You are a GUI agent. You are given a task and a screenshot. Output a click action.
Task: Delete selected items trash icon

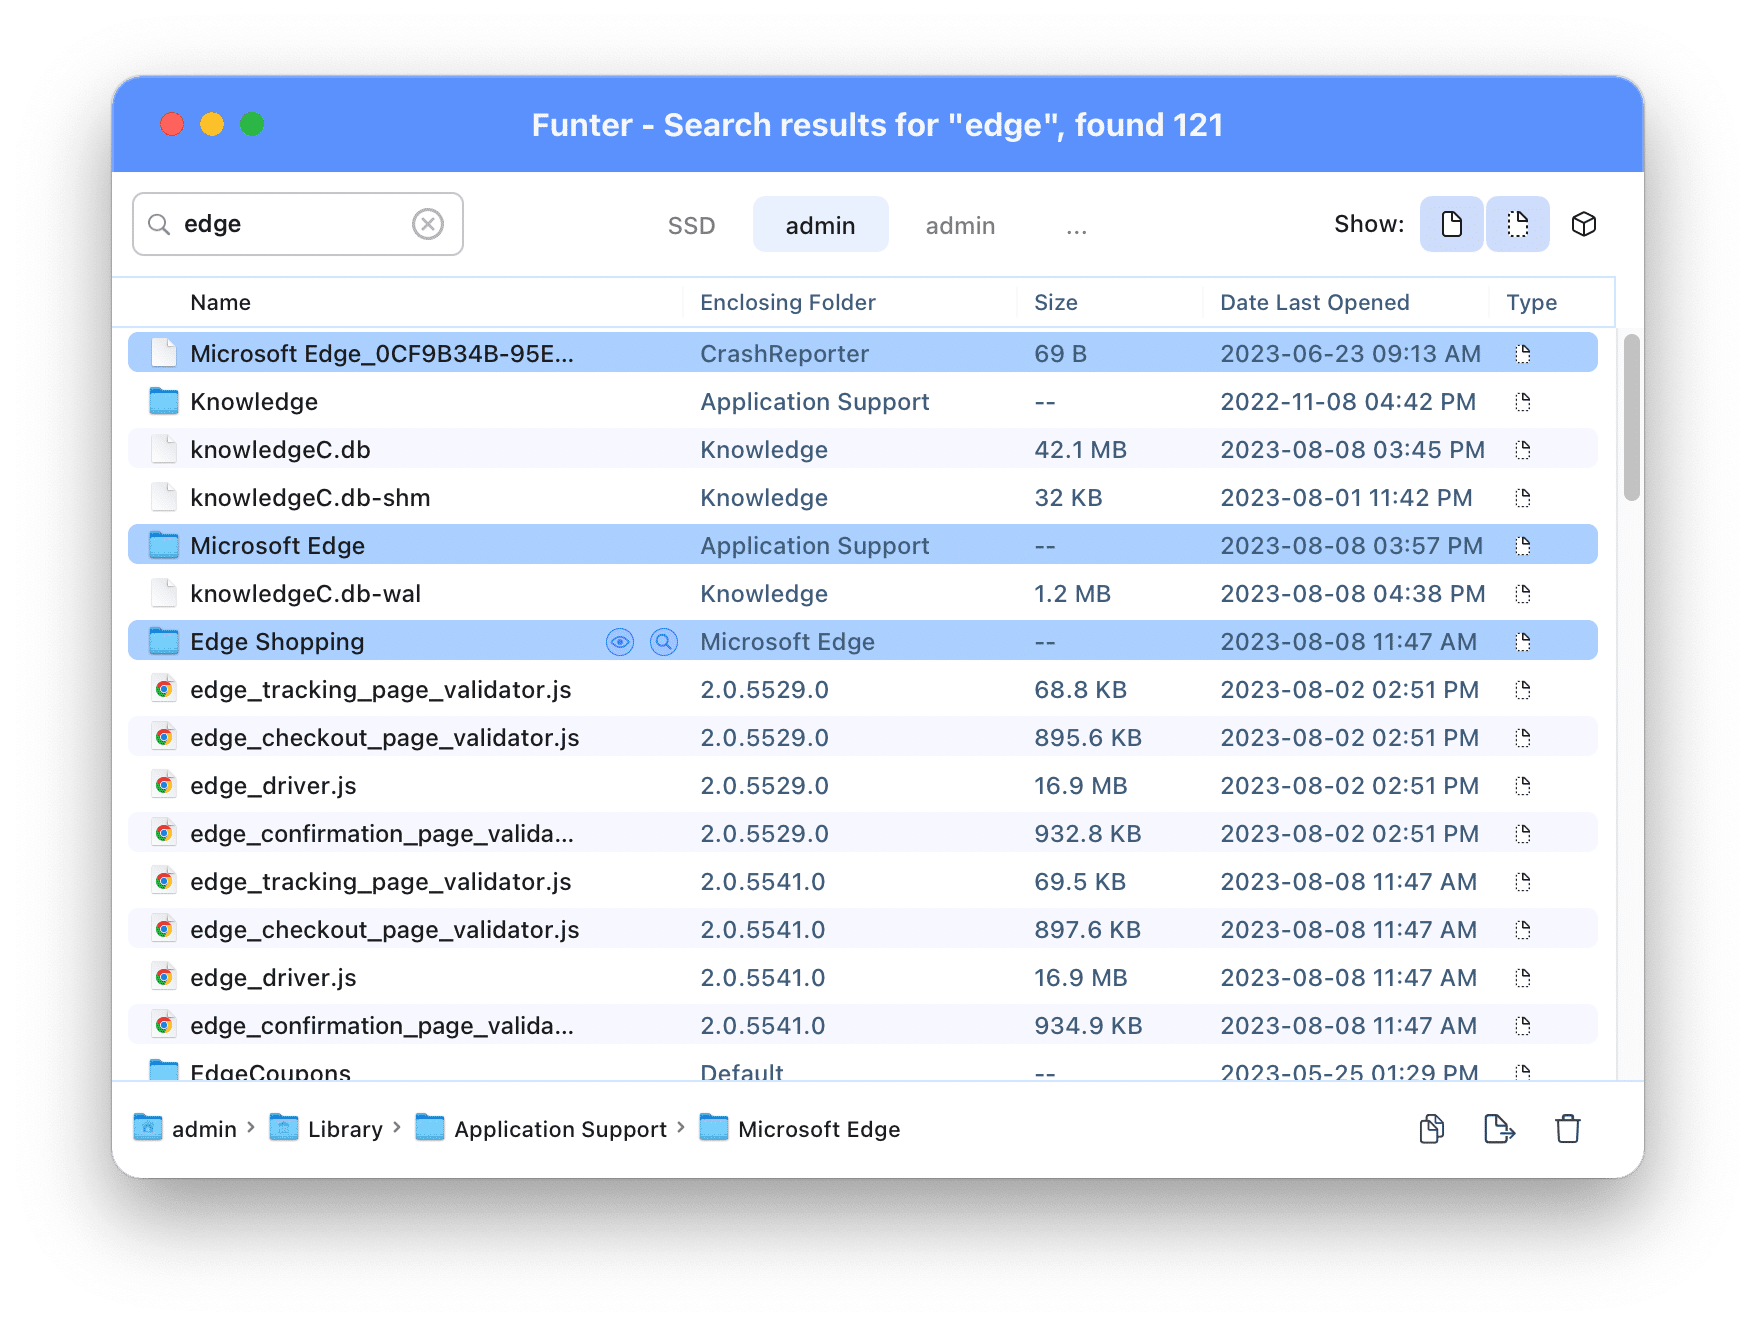point(1568,1129)
